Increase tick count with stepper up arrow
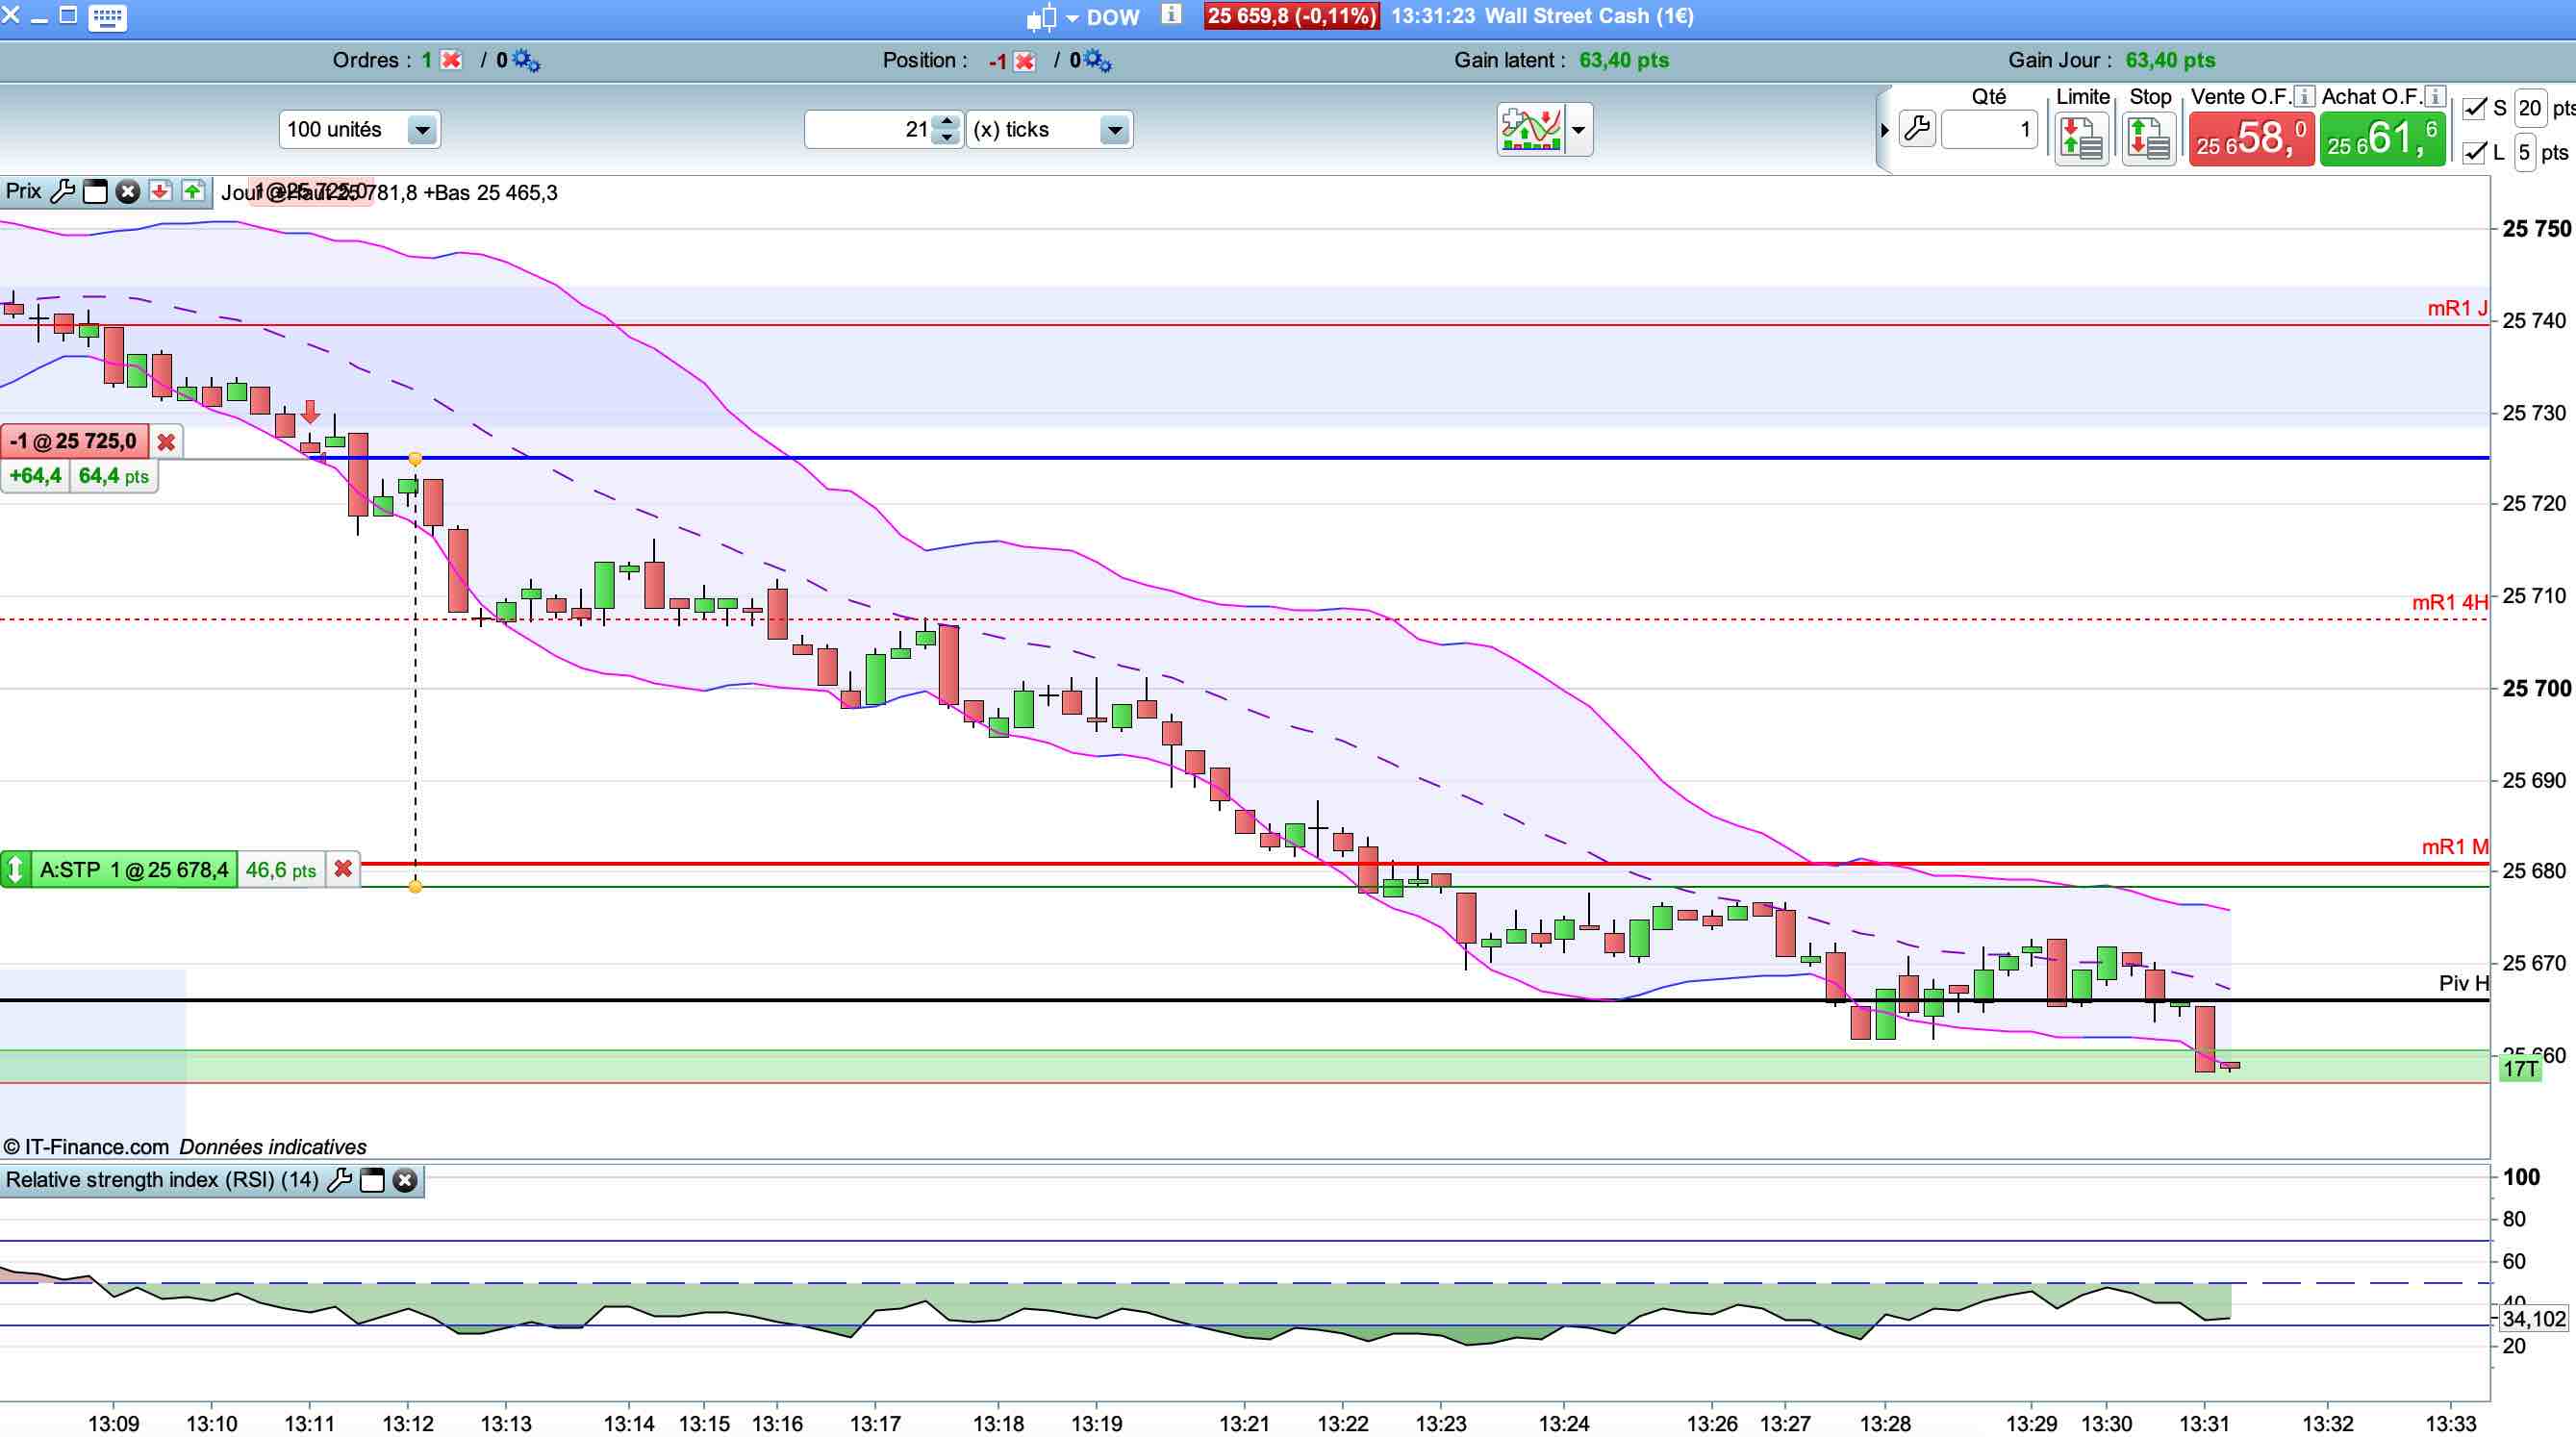2576x1437 pixels. 946,122
